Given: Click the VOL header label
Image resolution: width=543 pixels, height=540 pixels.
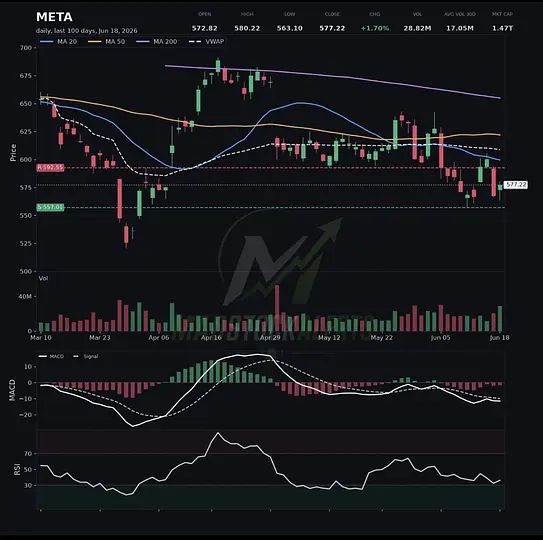Looking at the screenshot, I should click(x=417, y=14).
